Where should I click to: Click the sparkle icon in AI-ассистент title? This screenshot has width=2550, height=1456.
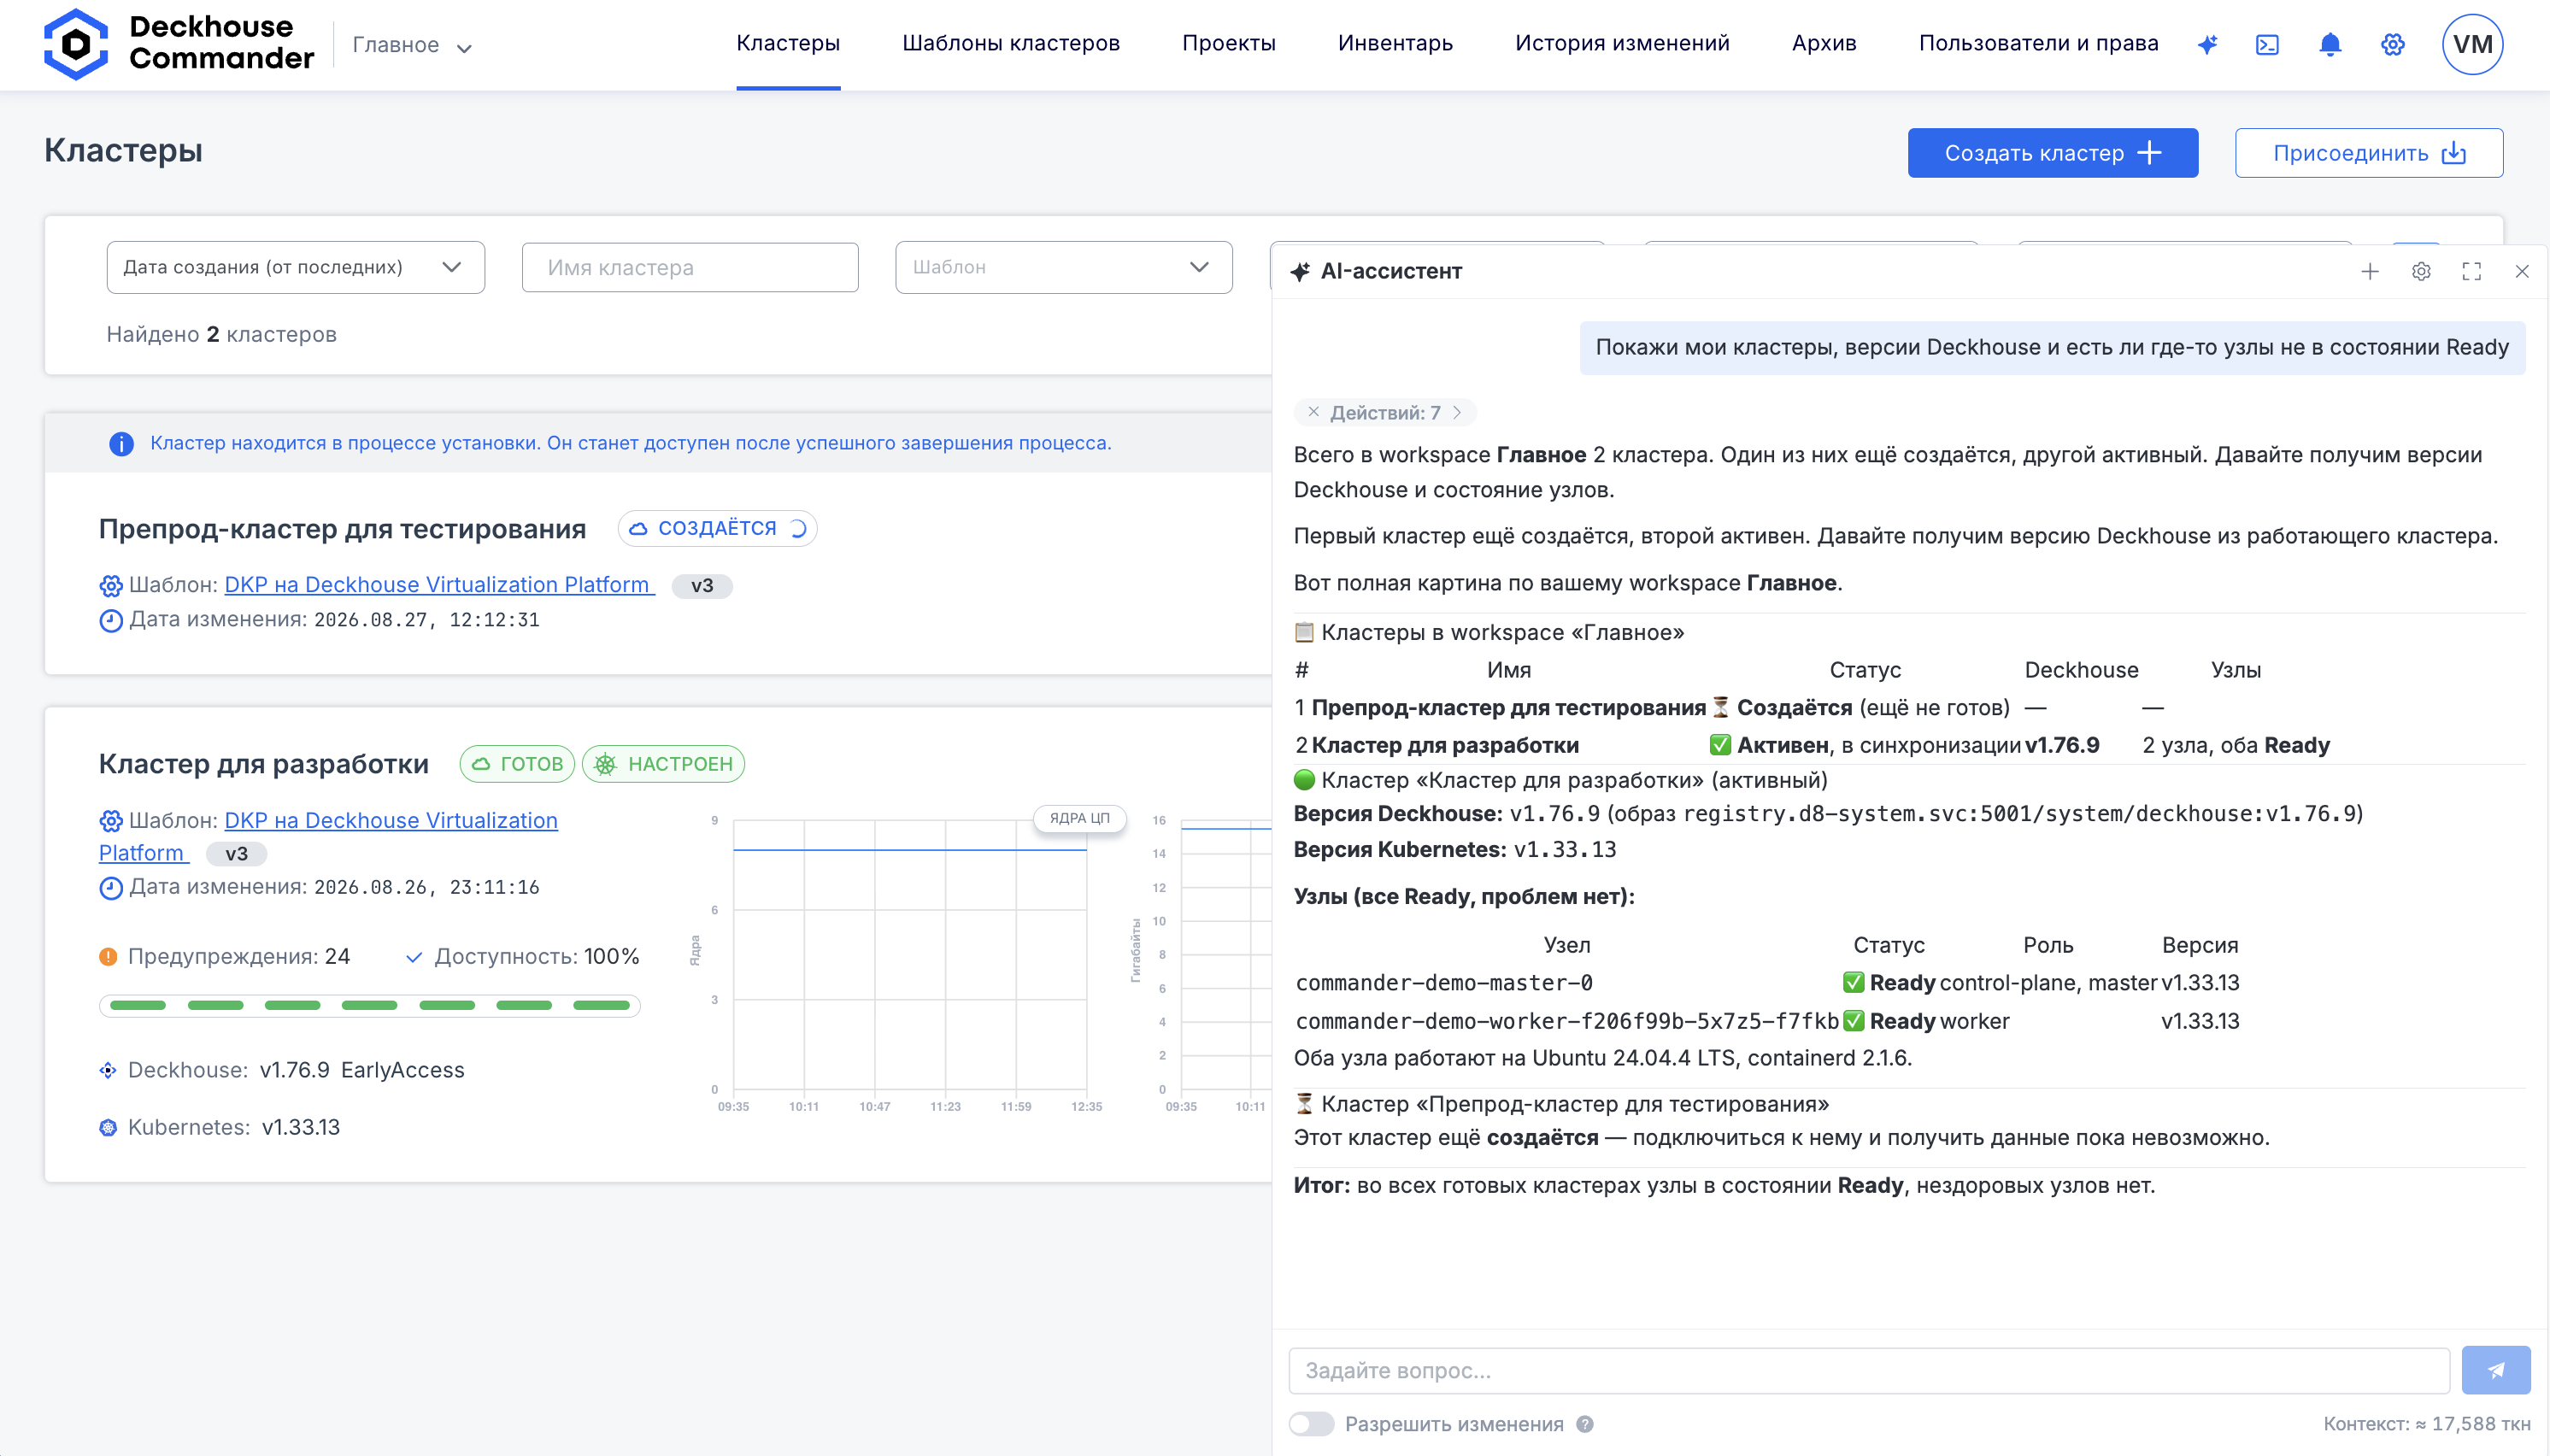[x=1300, y=271]
